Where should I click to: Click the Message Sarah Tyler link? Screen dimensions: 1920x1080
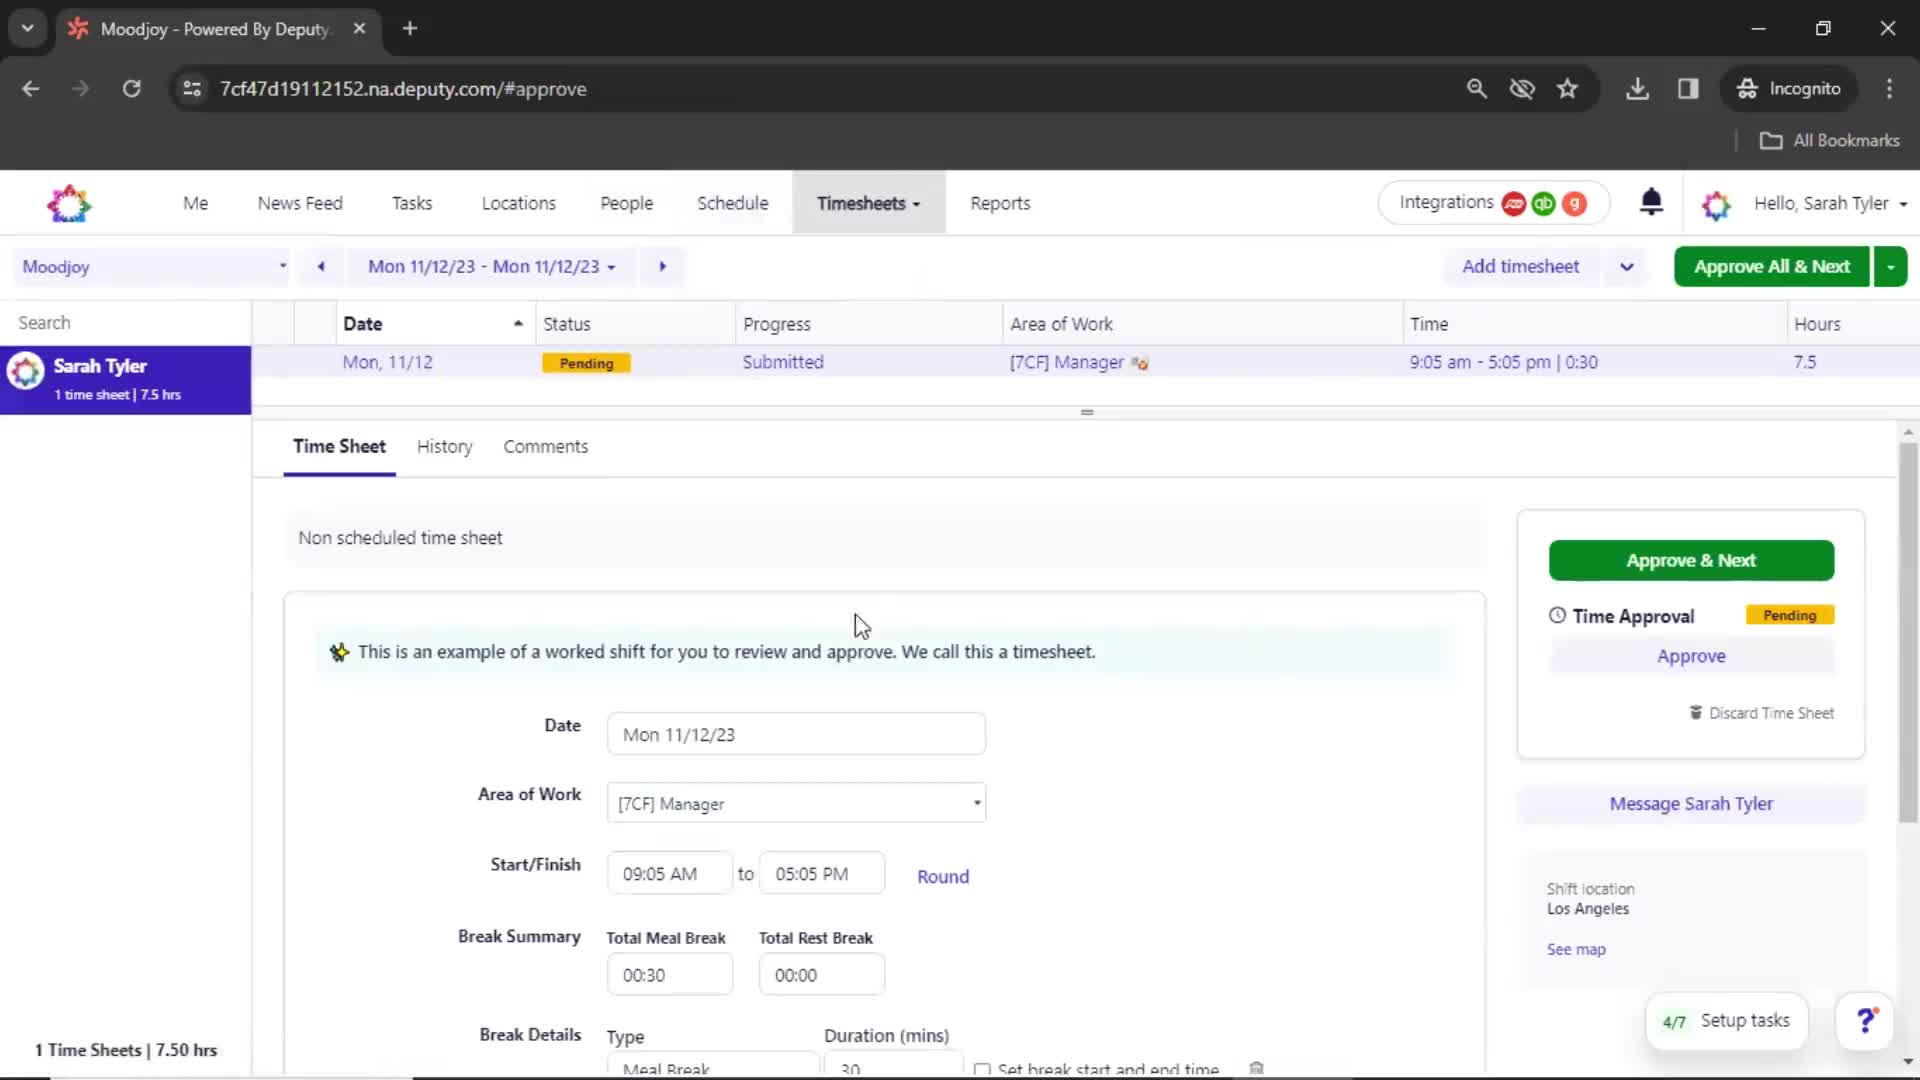[x=1691, y=803]
